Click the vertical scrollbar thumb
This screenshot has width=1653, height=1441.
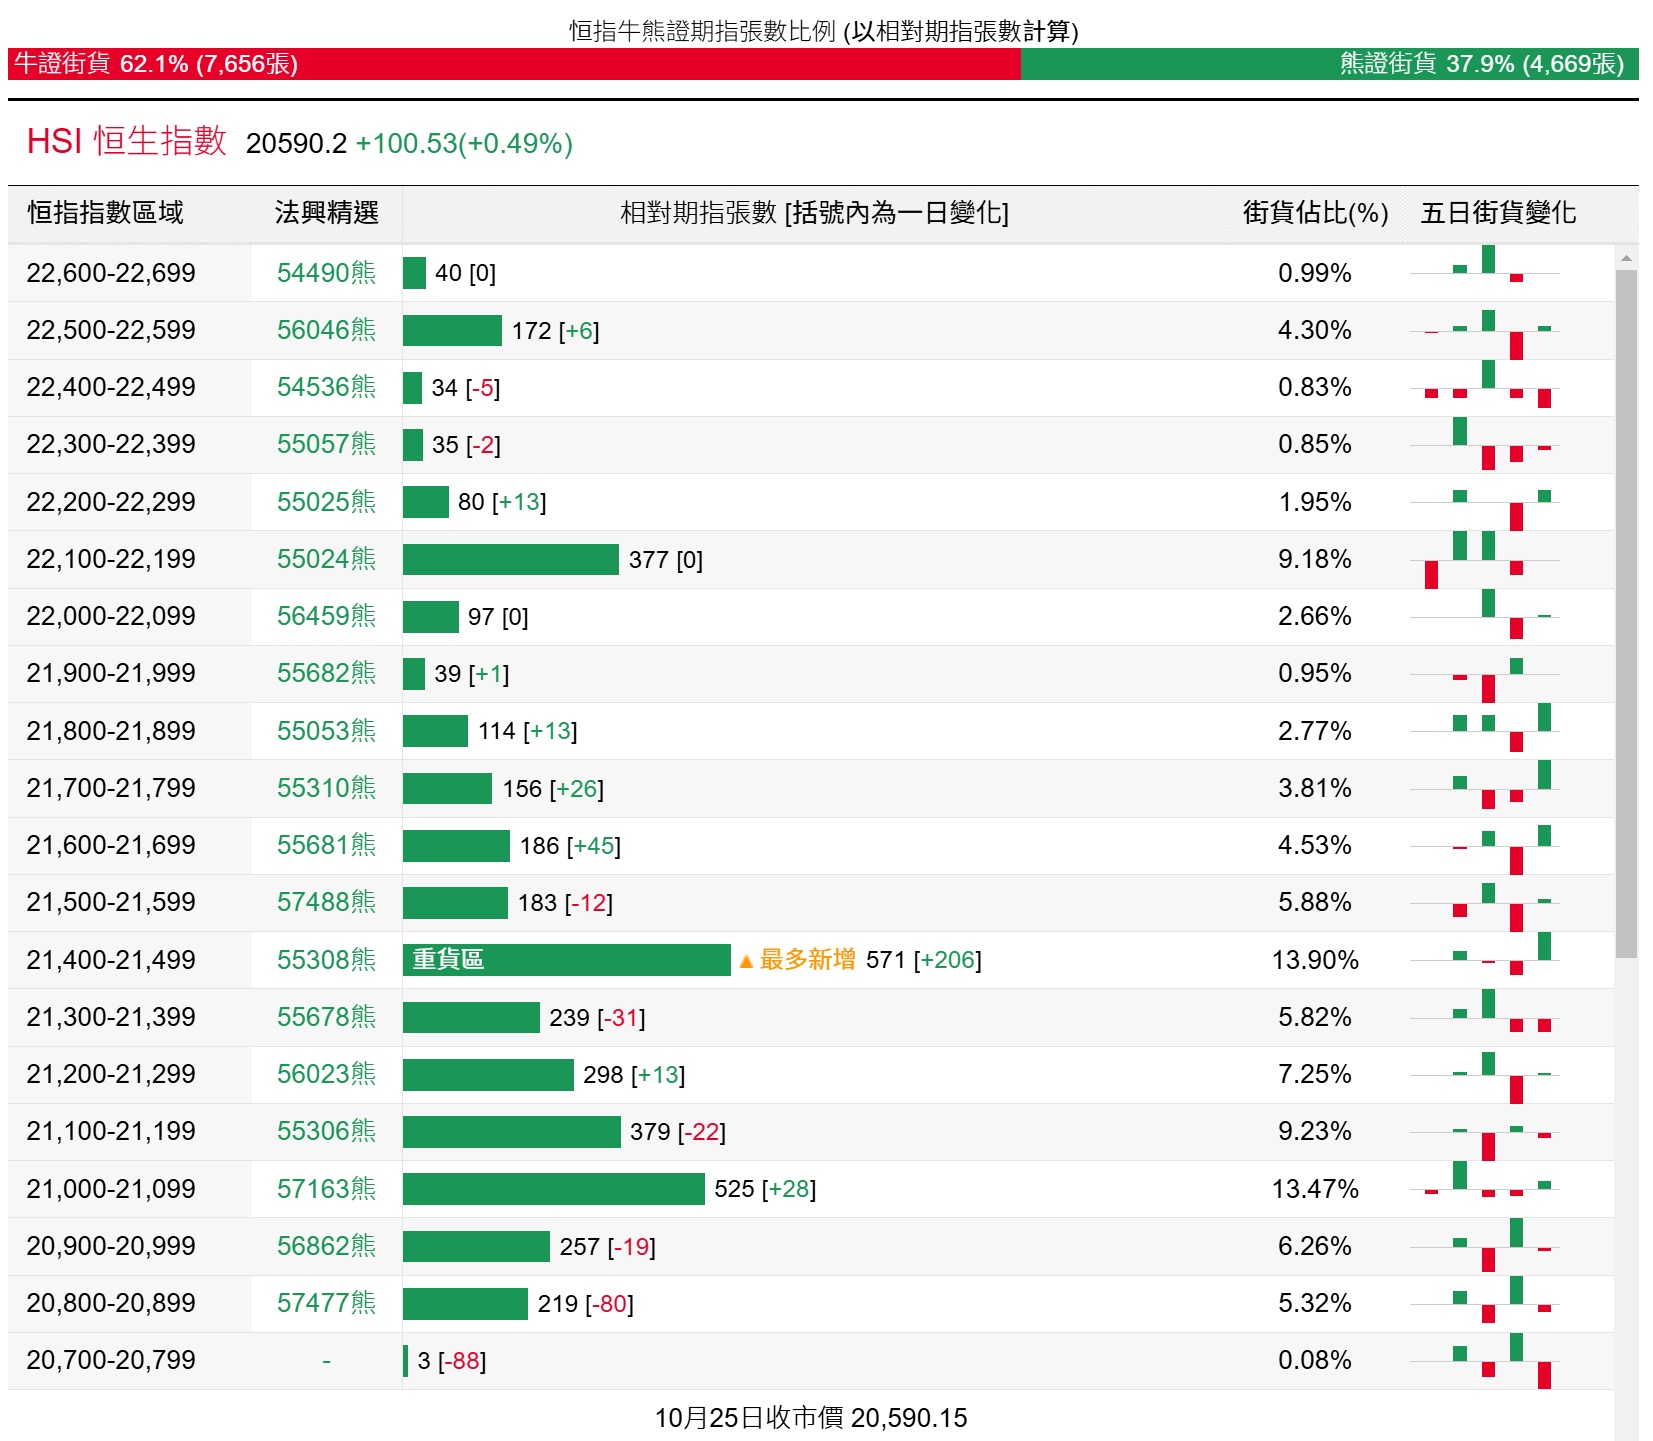[1626, 610]
